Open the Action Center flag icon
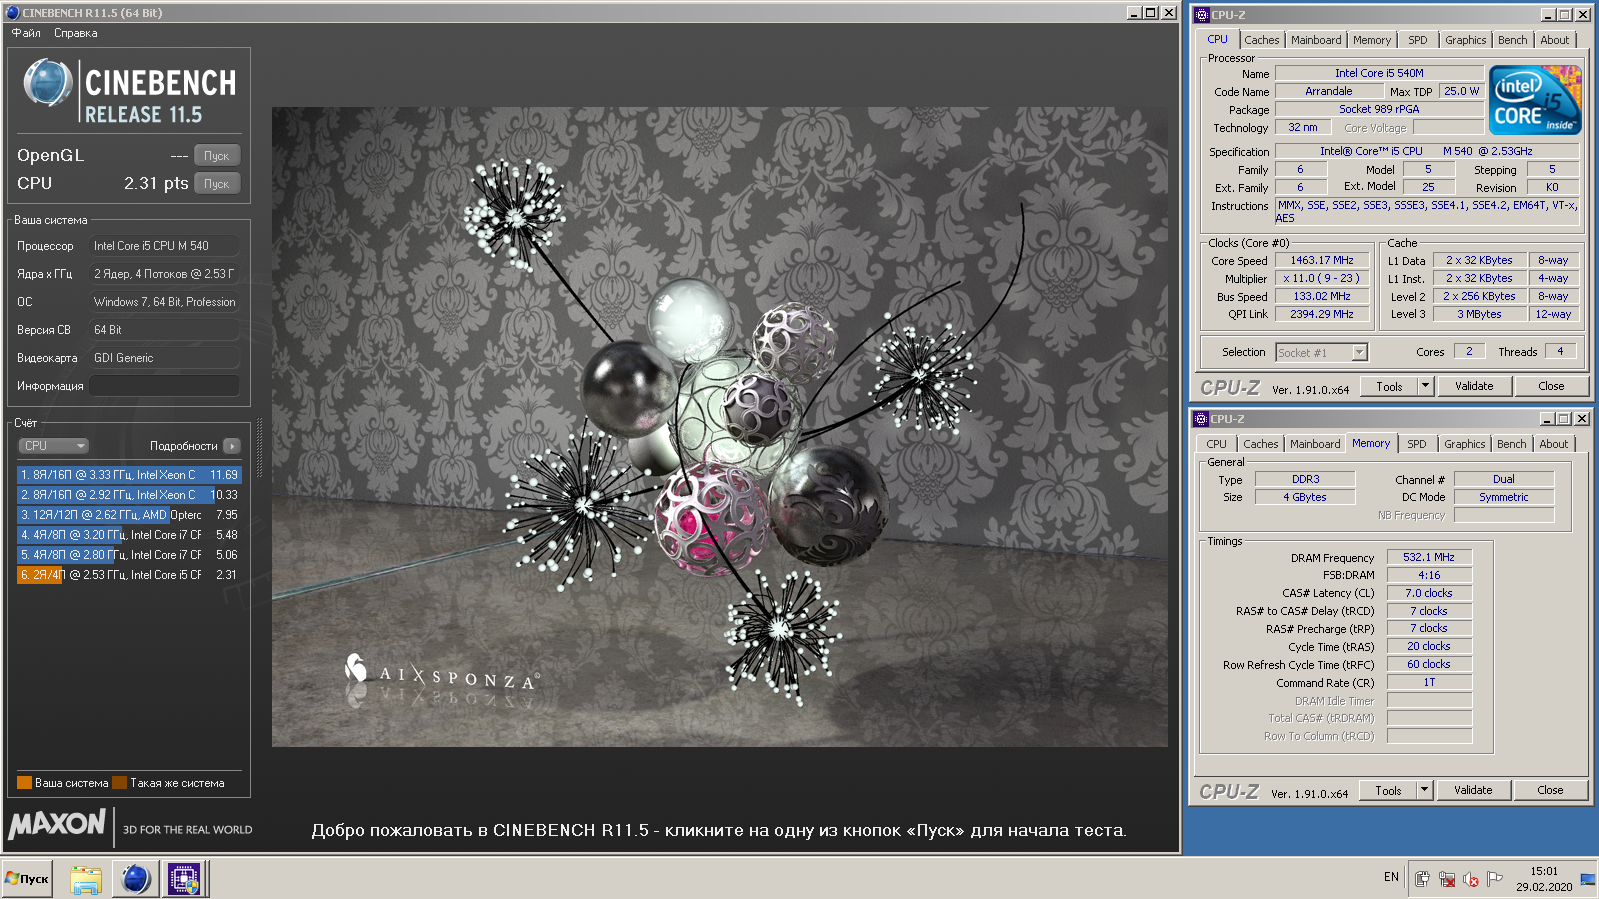The width and height of the screenshot is (1599, 899). [x=1495, y=879]
